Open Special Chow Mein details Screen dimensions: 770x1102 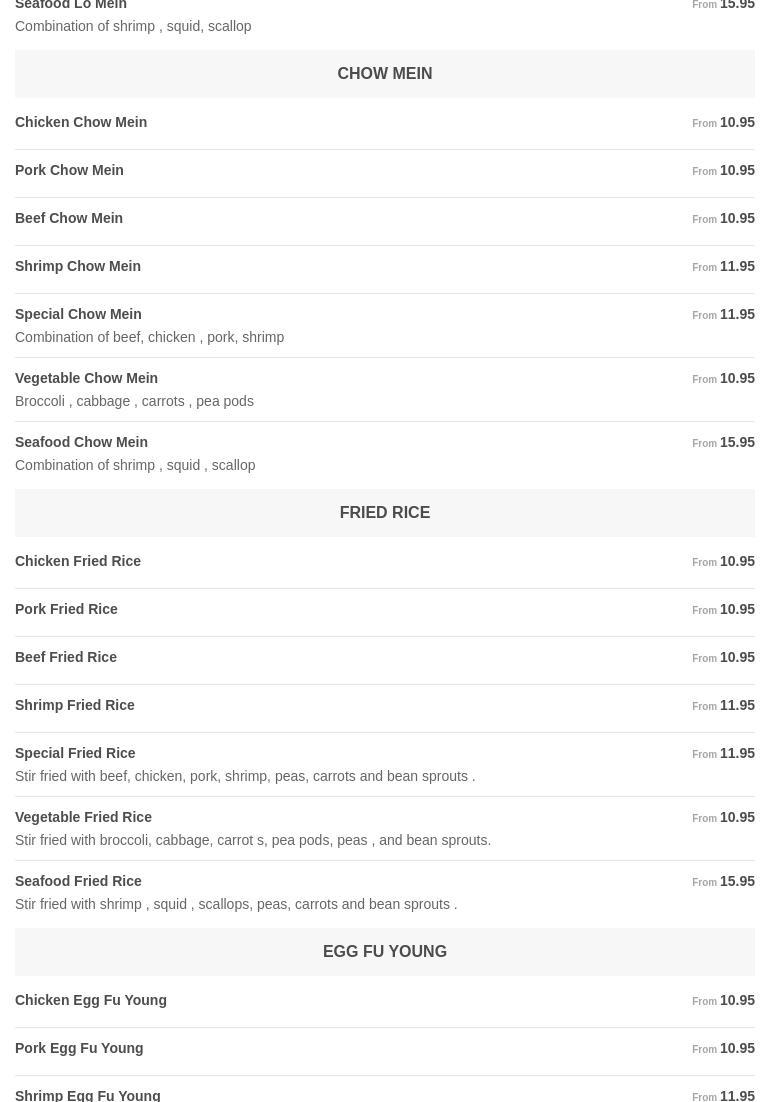pos(78,314)
